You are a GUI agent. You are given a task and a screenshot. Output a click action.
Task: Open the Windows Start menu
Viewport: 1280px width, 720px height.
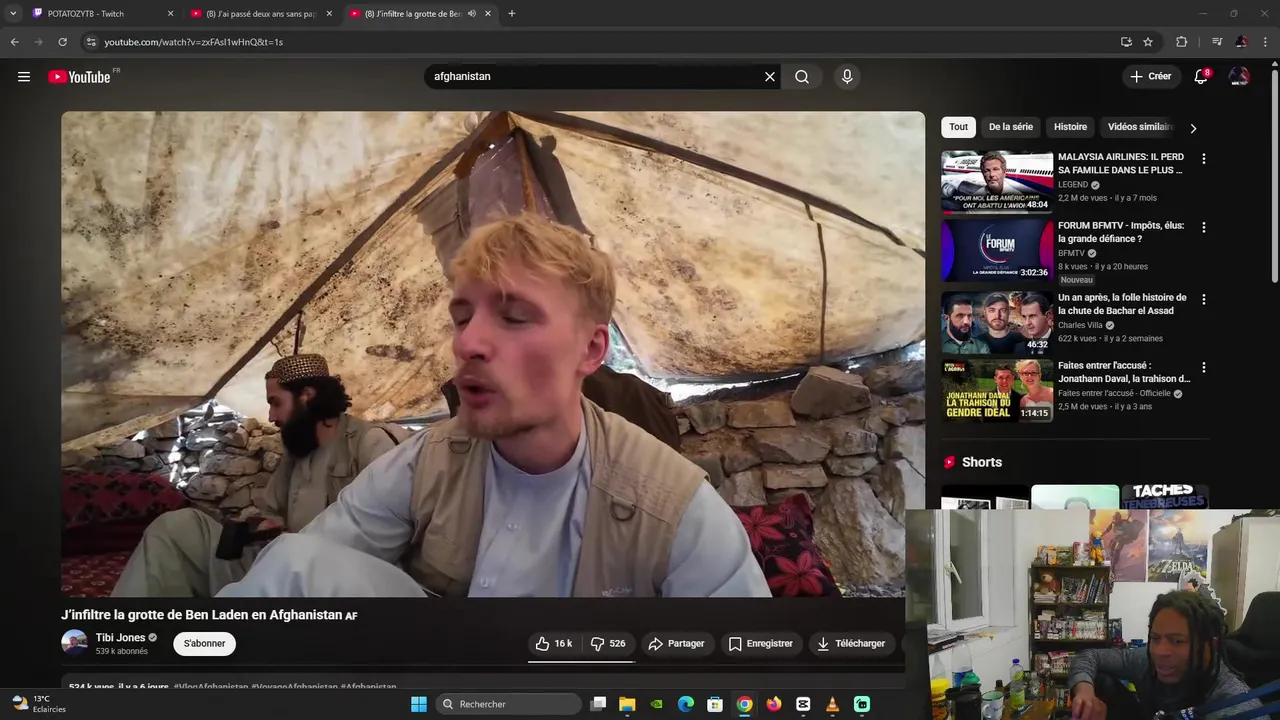[419, 704]
